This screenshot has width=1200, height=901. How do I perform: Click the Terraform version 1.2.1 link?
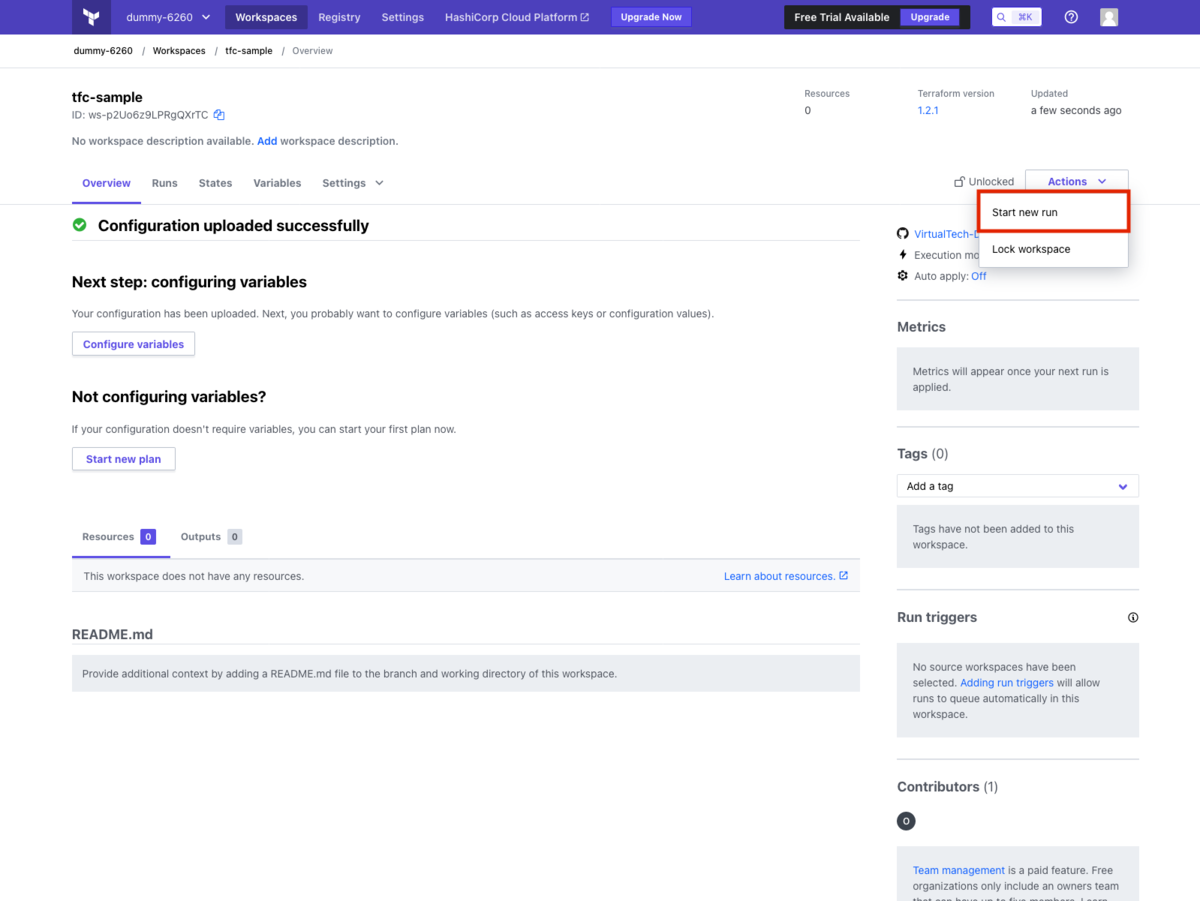pos(928,110)
